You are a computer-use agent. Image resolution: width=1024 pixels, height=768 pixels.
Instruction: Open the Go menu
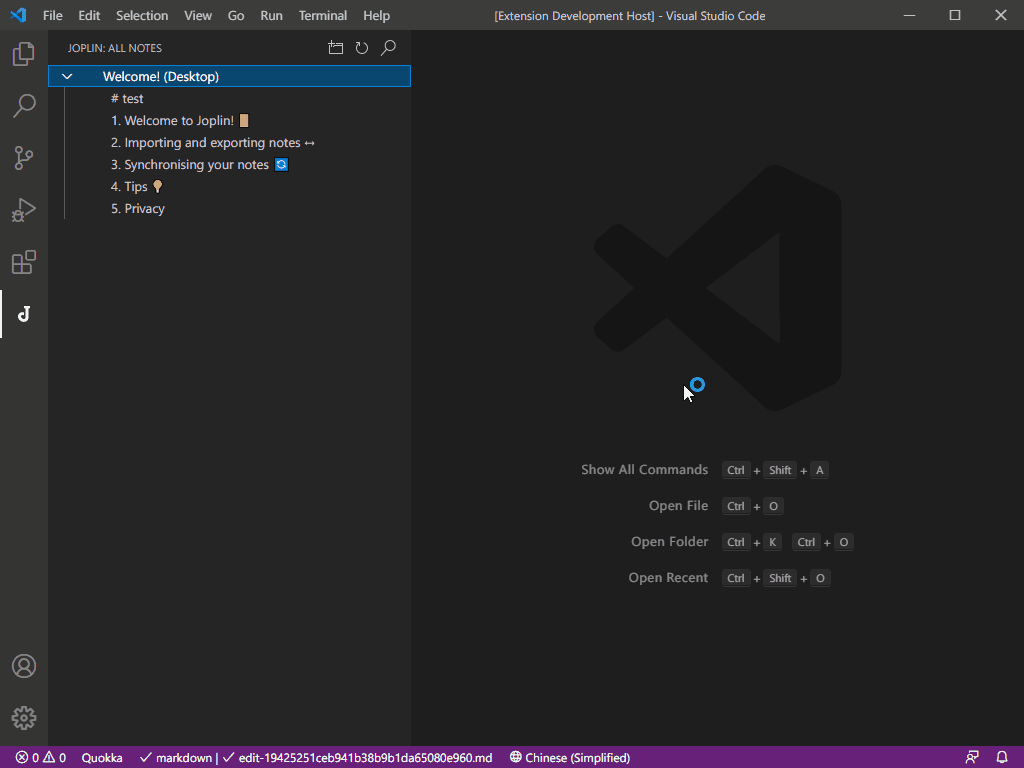click(x=236, y=16)
